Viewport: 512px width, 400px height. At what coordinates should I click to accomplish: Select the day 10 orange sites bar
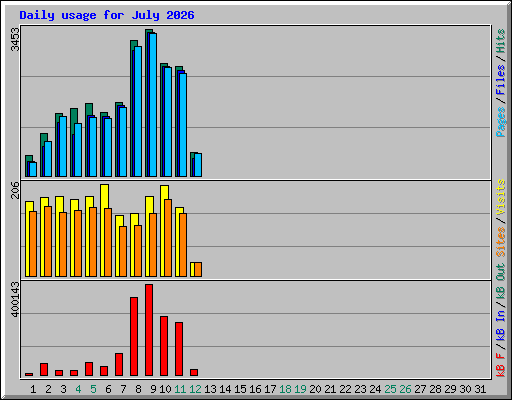(x=168, y=238)
